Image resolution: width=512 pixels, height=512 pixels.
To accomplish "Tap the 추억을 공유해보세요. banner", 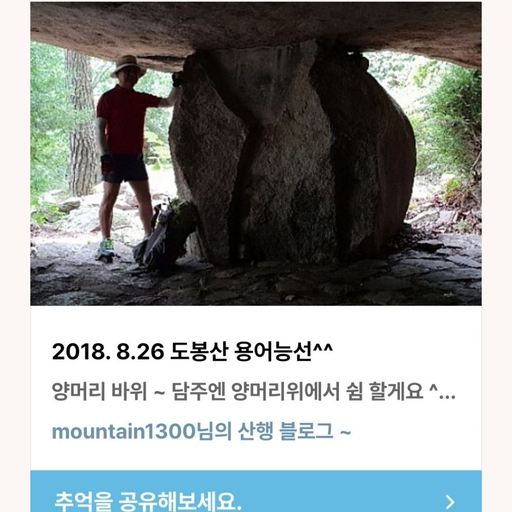I will point(256,491).
